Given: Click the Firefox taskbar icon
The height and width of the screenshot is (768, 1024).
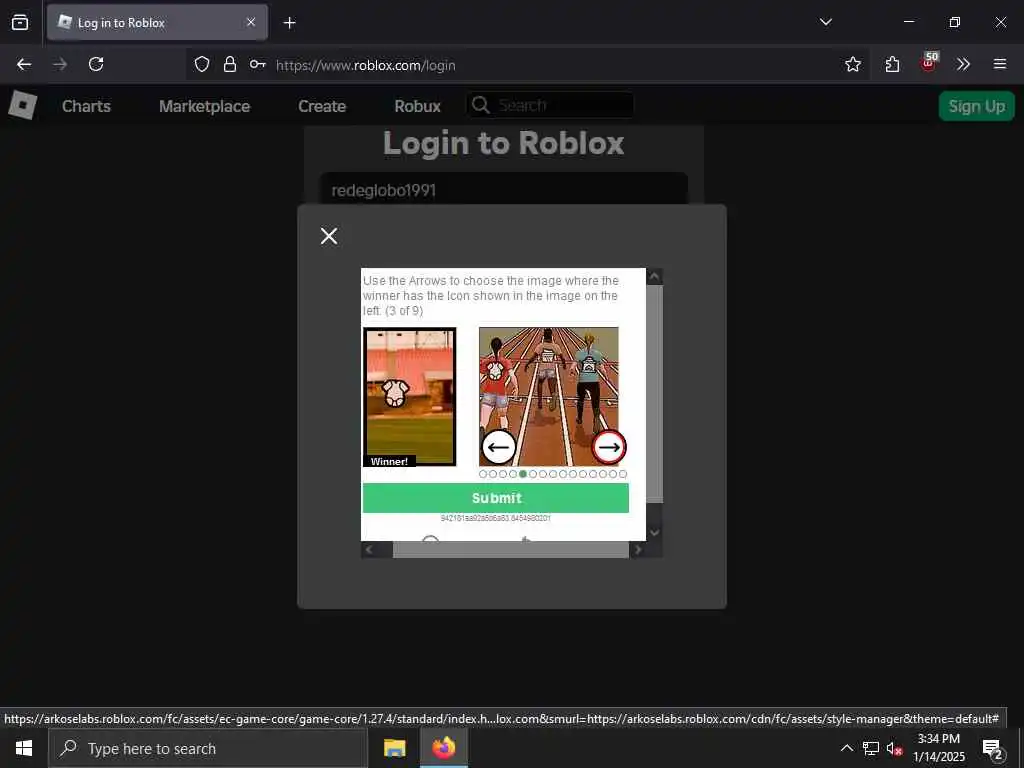Looking at the screenshot, I should [x=443, y=748].
